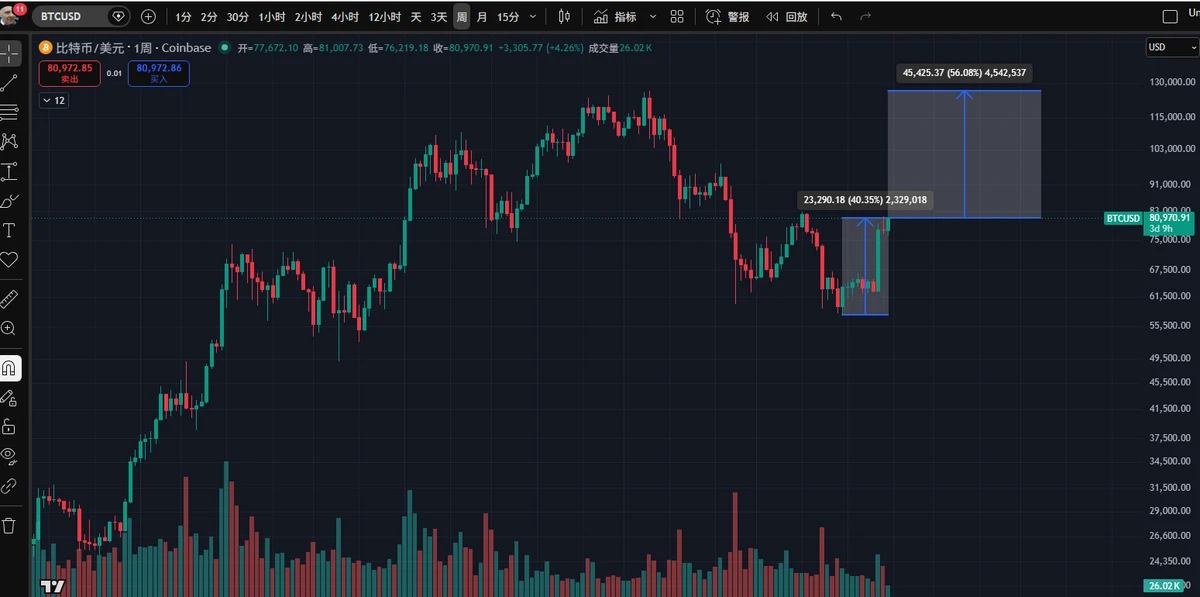The width and height of the screenshot is (1200, 597).
Task: Switch to the 30分 timeframe
Action: pos(238,17)
